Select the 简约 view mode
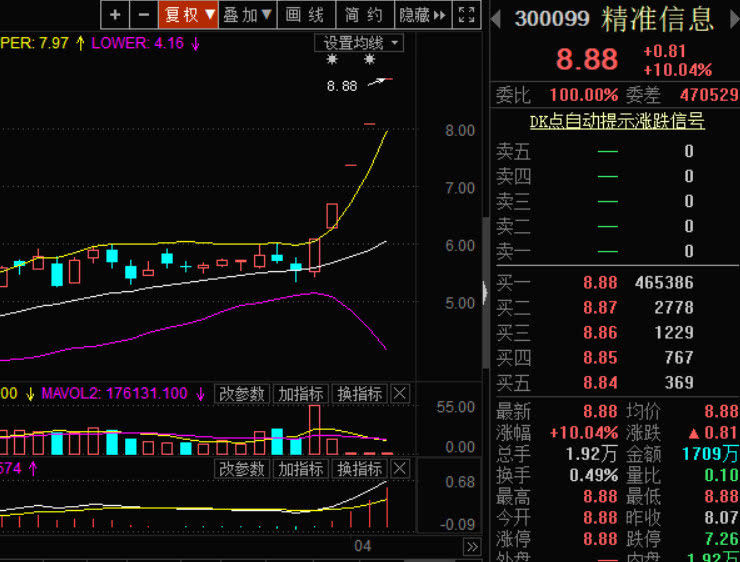Viewport: 740px width, 562px height. point(364,14)
